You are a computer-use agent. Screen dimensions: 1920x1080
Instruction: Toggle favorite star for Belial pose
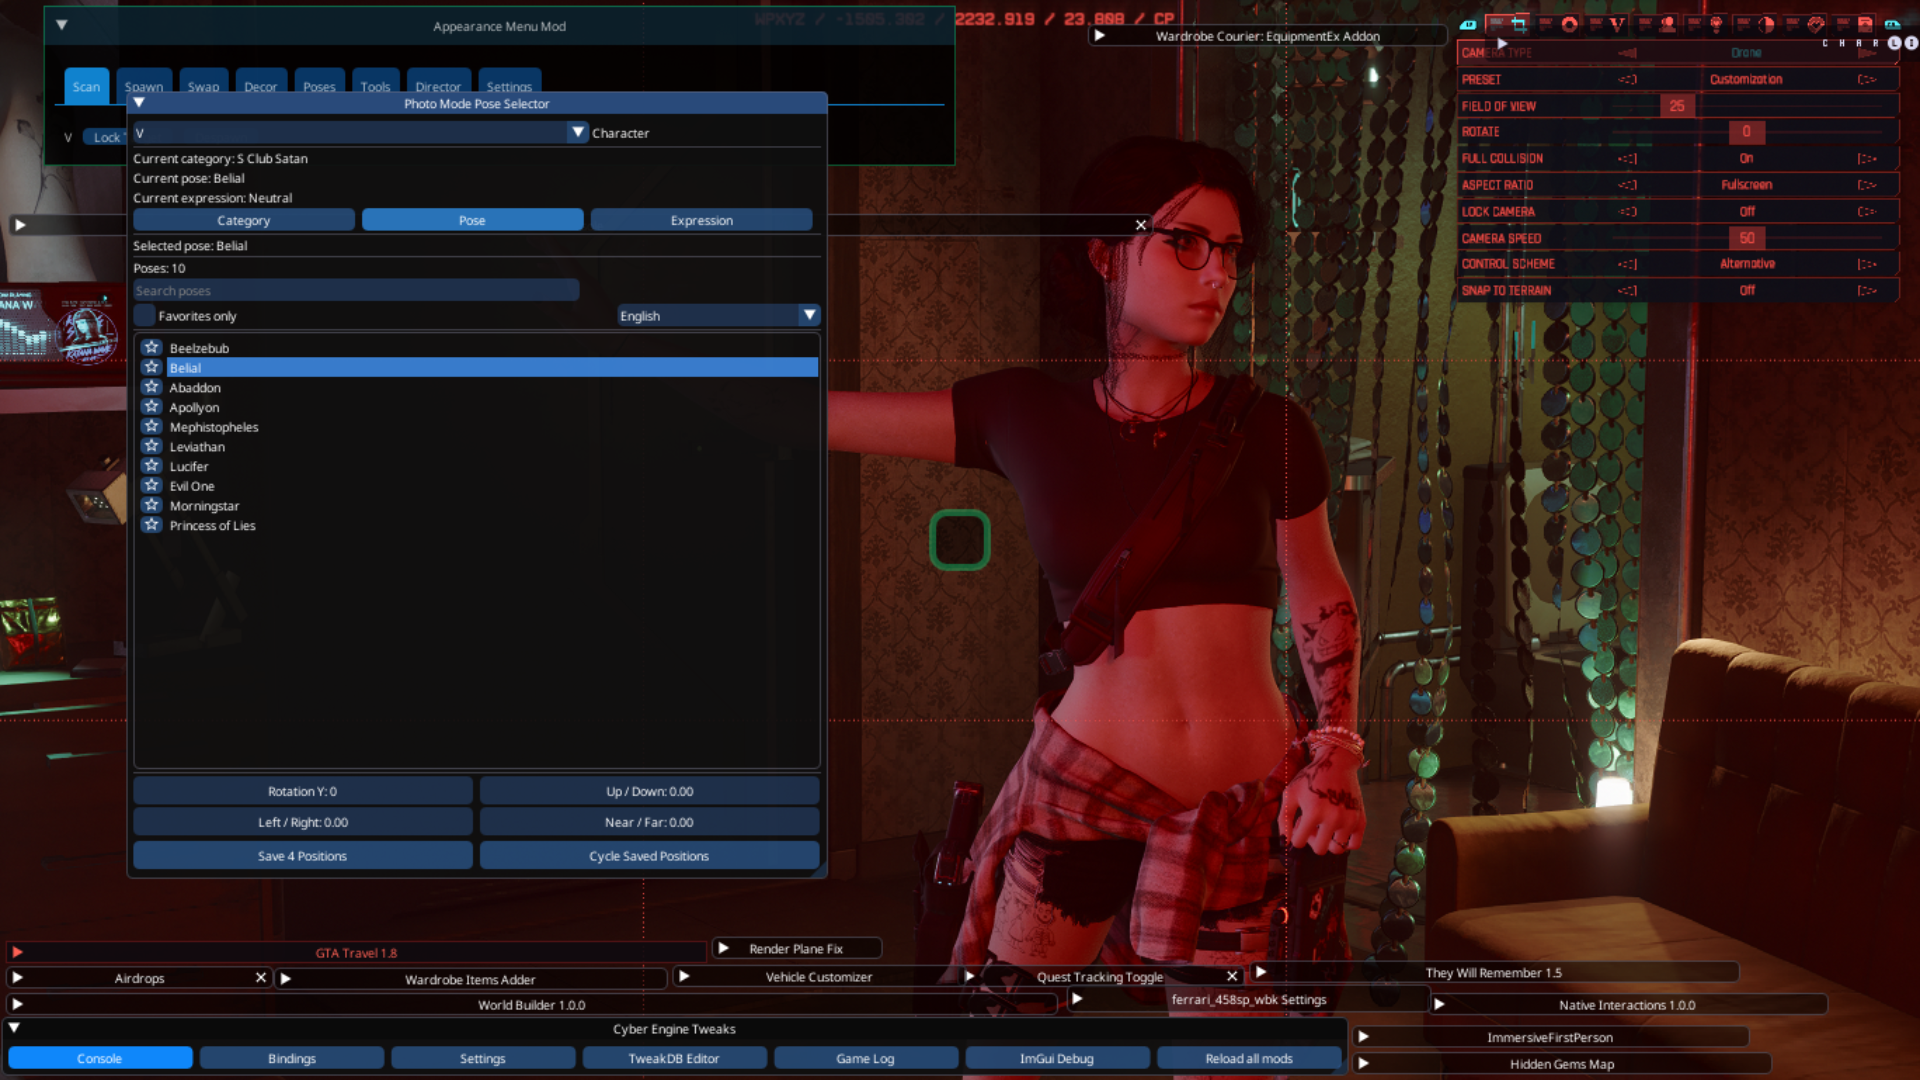pos(152,367)
